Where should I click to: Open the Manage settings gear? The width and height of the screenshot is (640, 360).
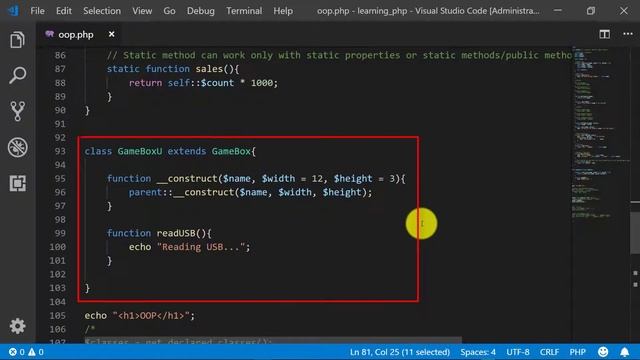[x=17, y=326]
